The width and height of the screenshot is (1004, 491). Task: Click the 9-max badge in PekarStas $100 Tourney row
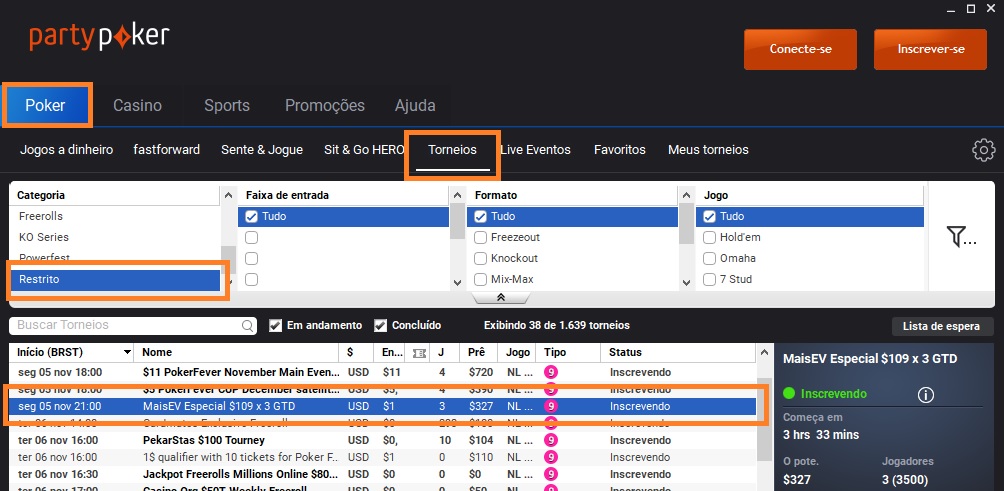[x=551, y=440]
